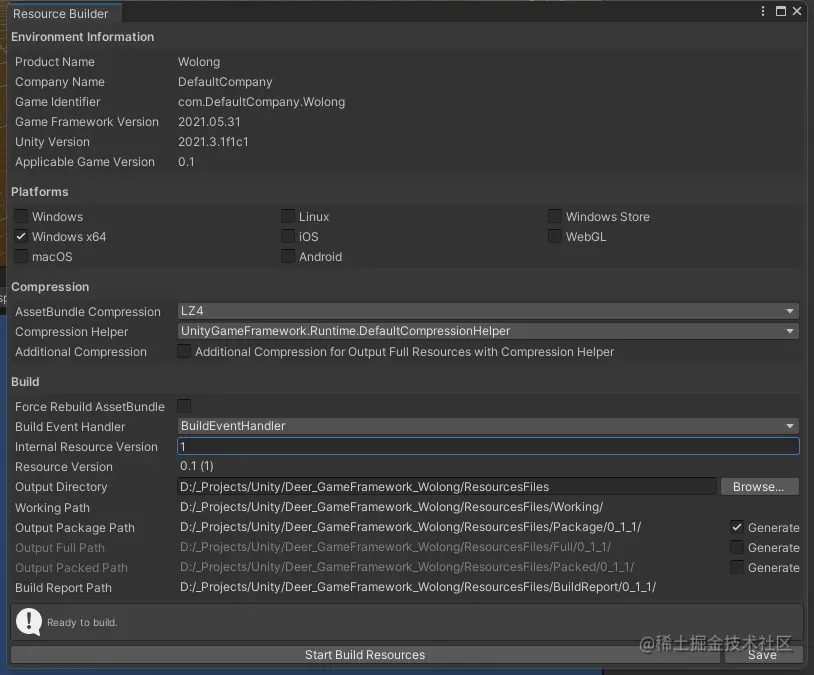The height and width of the screenshot is (675, 814).
Task: Click the Save button
Action: [x=763, y=655]
